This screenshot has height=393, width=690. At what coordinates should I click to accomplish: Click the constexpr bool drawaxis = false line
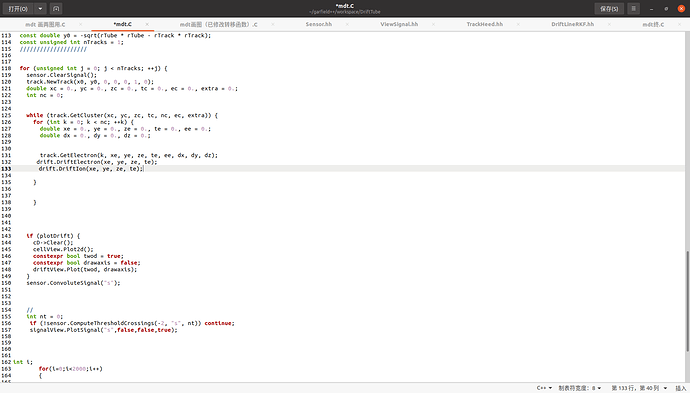tap(86, 263)
